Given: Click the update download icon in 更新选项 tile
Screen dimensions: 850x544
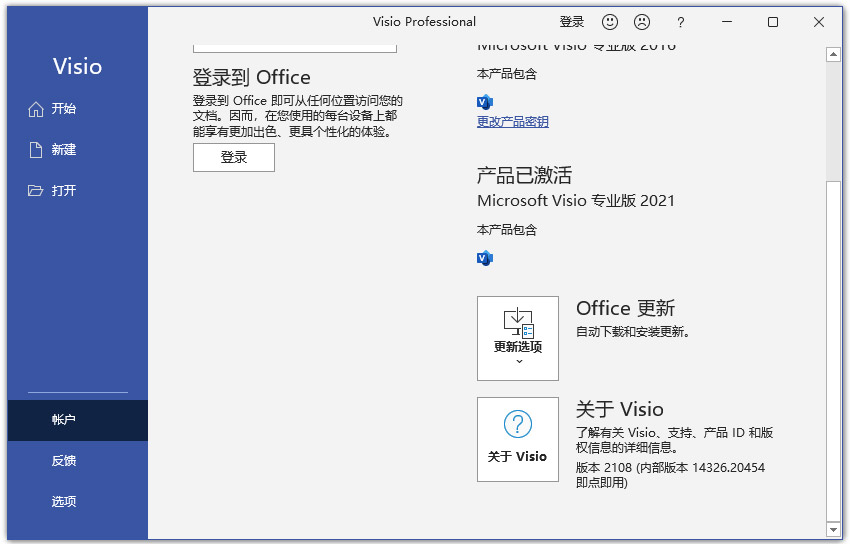Looking at the screenshot, I should point(519,323).
